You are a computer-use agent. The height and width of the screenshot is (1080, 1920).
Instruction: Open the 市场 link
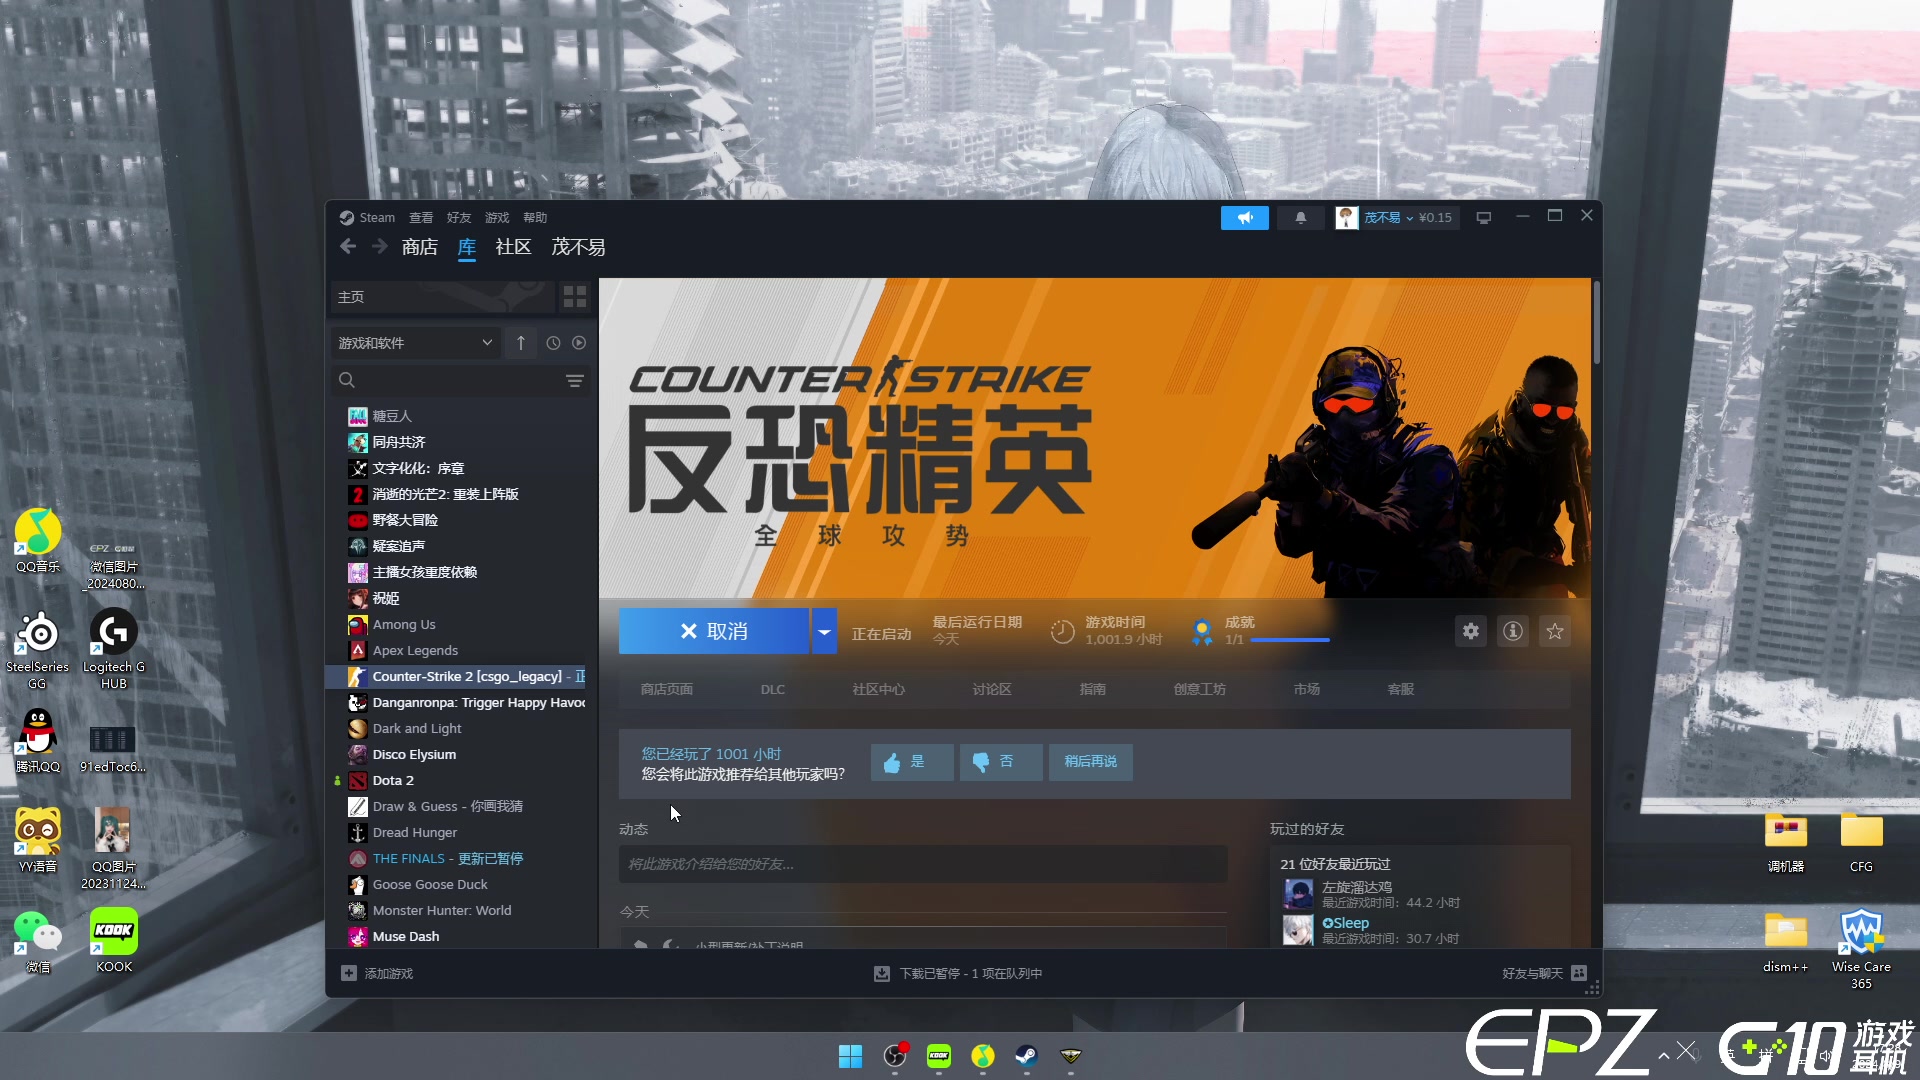(x=1307, y=690)
